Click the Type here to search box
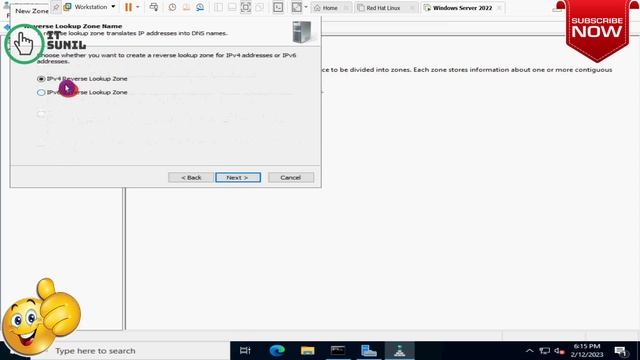The width and height of the screenshot is (640, 360). [131, 351]
